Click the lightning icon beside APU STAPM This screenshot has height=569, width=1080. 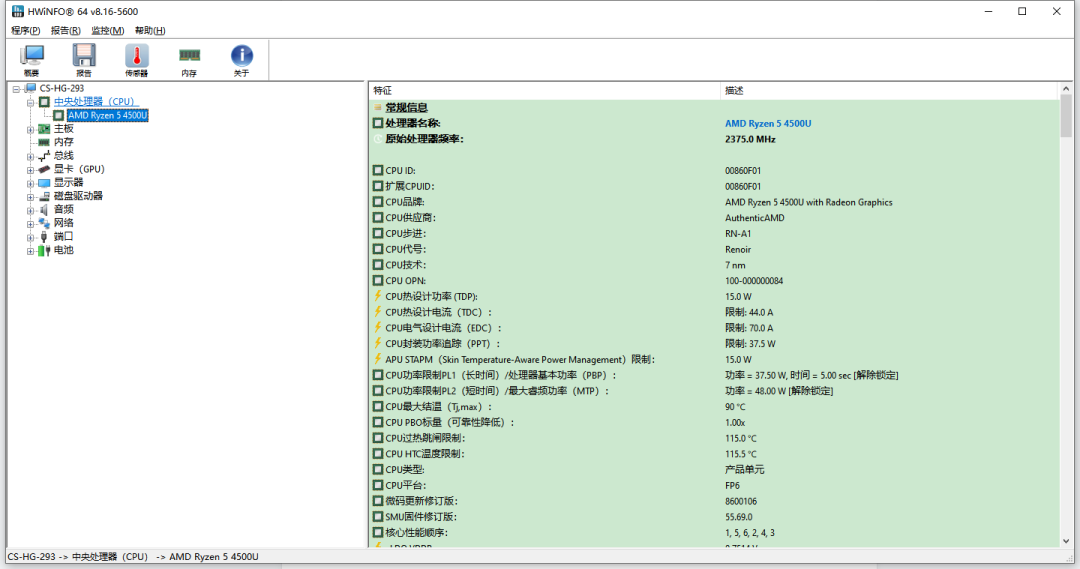pos(377,359)
